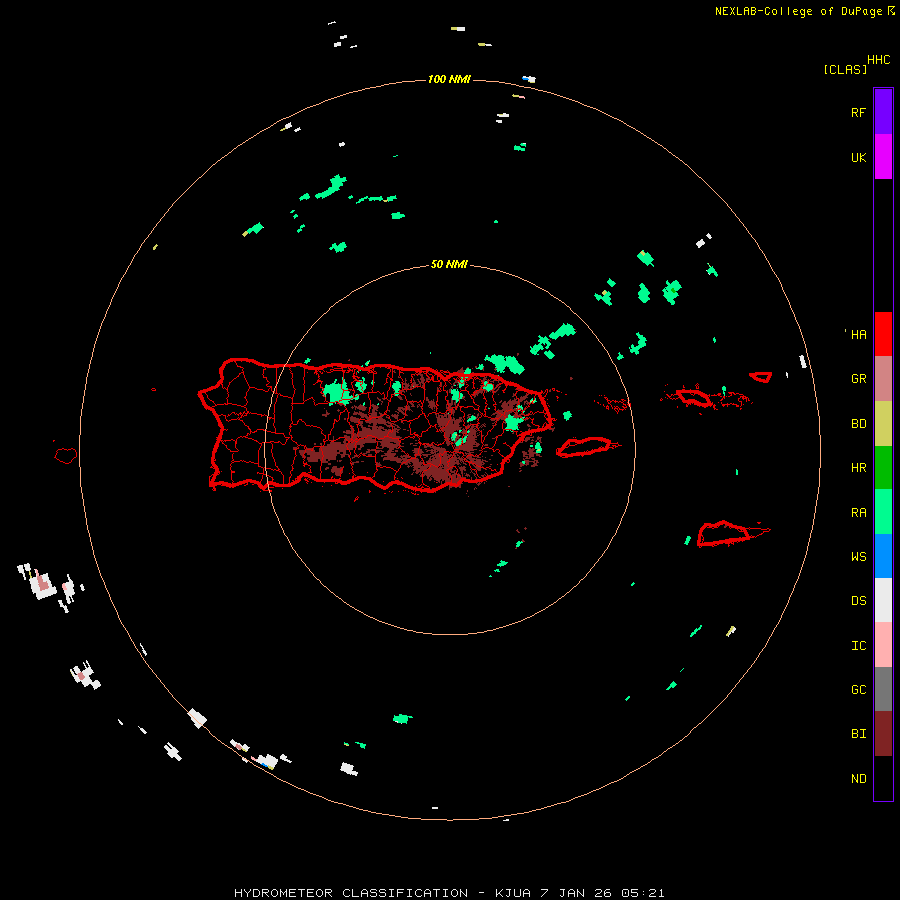Click the BI legend label
900x900 pixels.
point(858,734)
